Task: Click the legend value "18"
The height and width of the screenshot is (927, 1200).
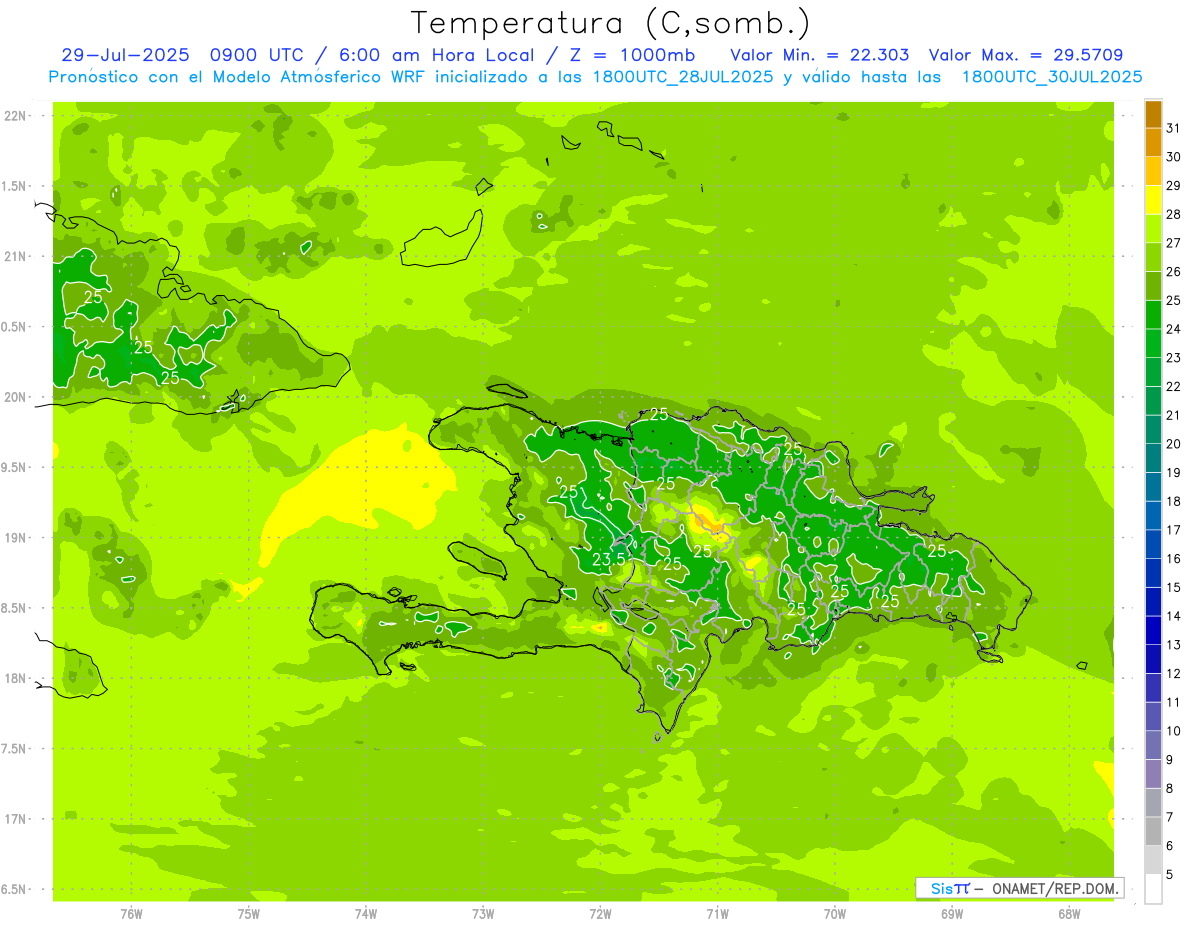Action: click(1174, 501)
